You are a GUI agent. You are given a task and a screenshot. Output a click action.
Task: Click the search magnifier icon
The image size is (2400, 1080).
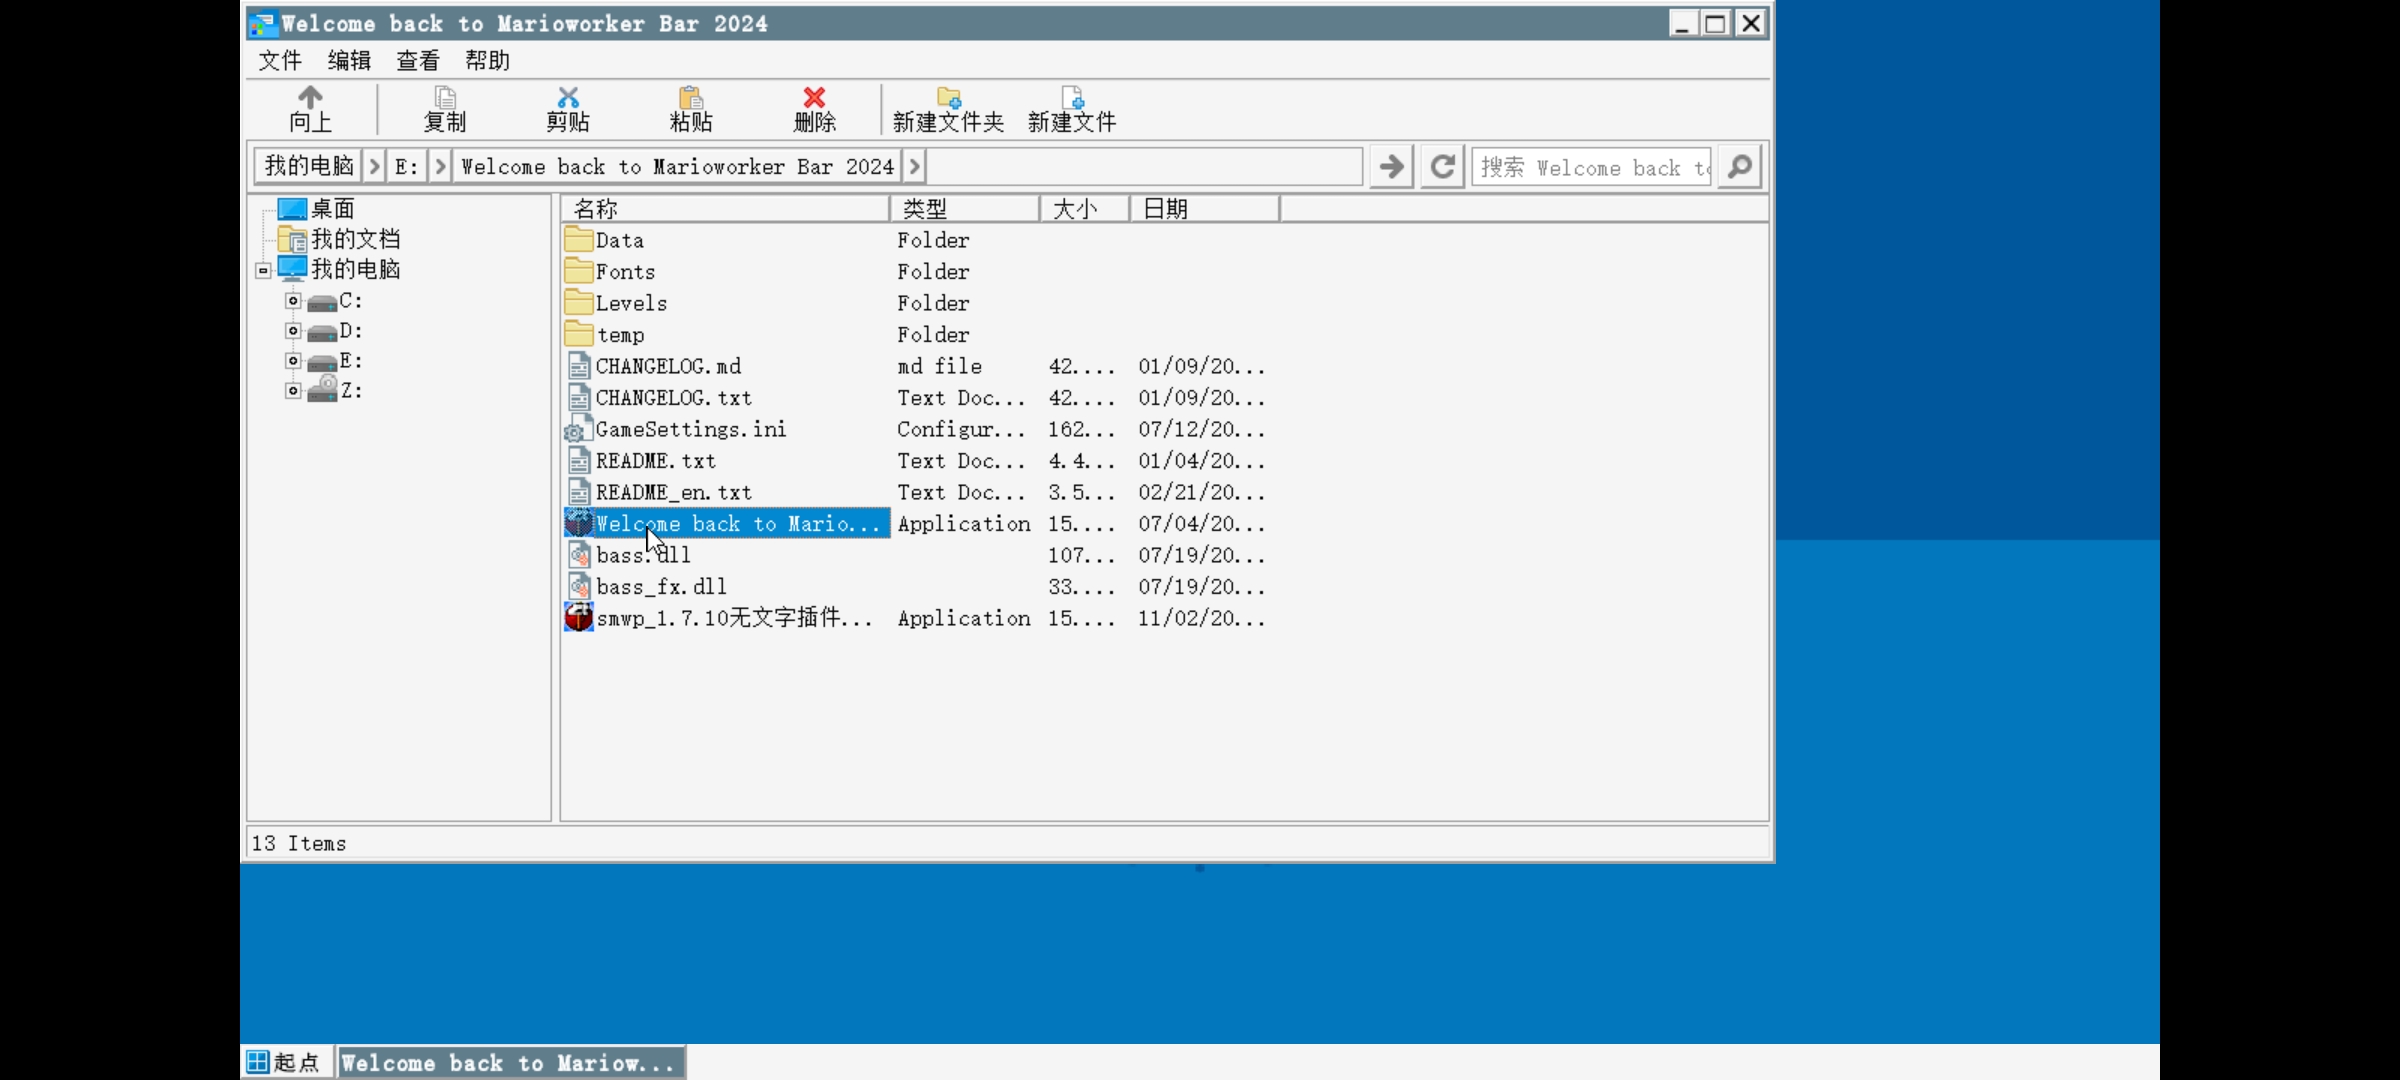coord(1740,166)
